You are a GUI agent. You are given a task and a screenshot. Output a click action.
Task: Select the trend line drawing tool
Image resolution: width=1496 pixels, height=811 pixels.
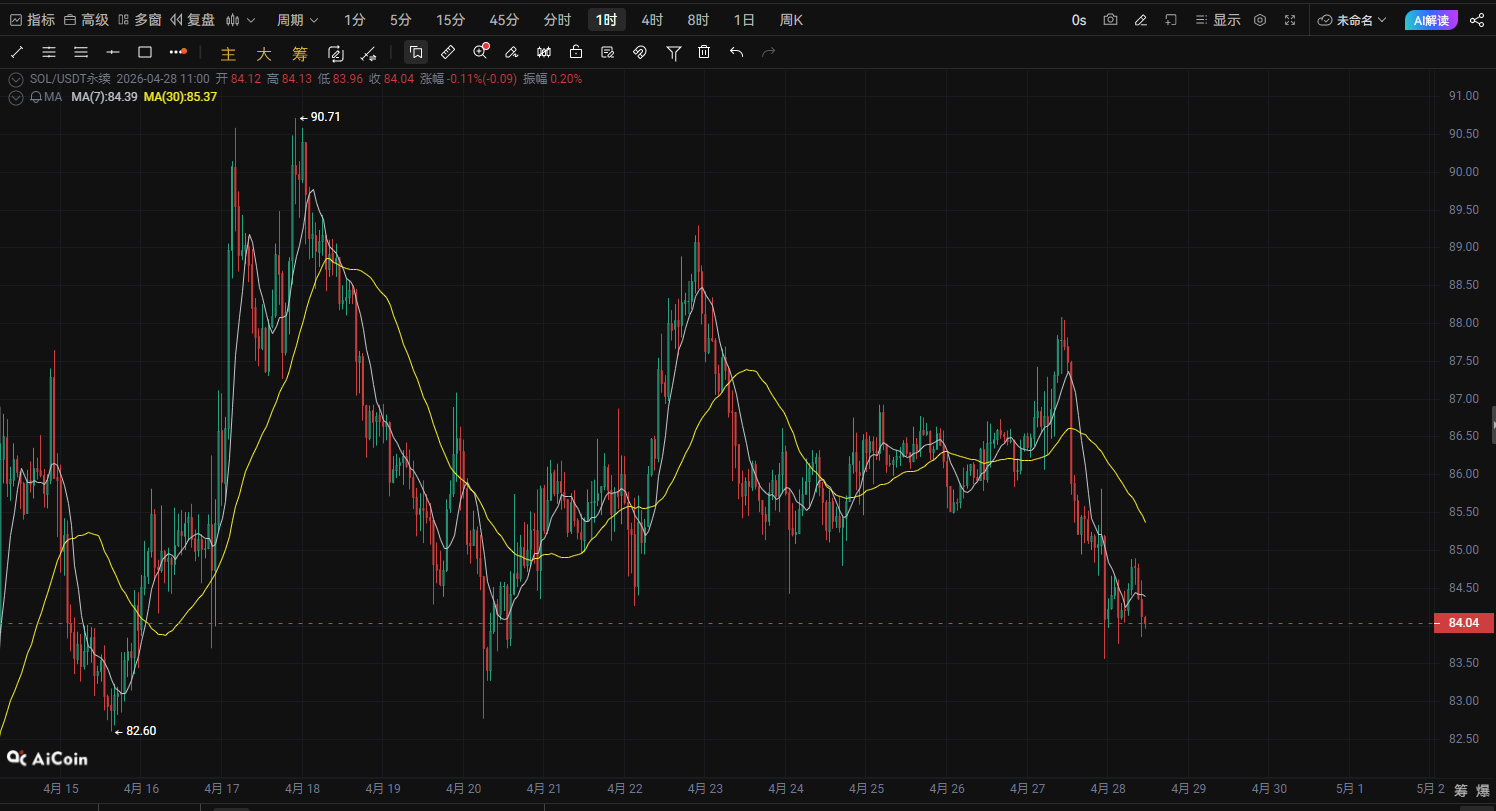click(17, 52)
